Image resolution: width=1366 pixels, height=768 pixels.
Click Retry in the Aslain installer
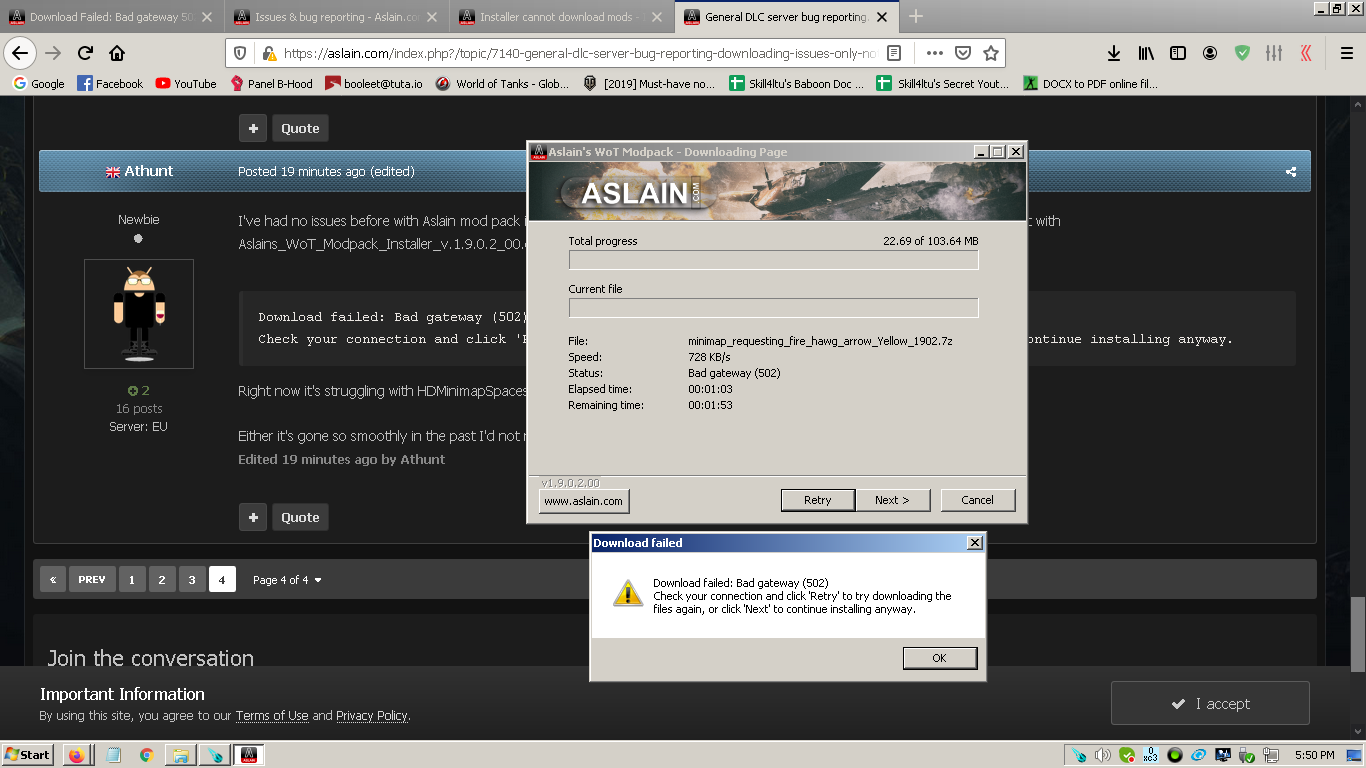[818, 500]
